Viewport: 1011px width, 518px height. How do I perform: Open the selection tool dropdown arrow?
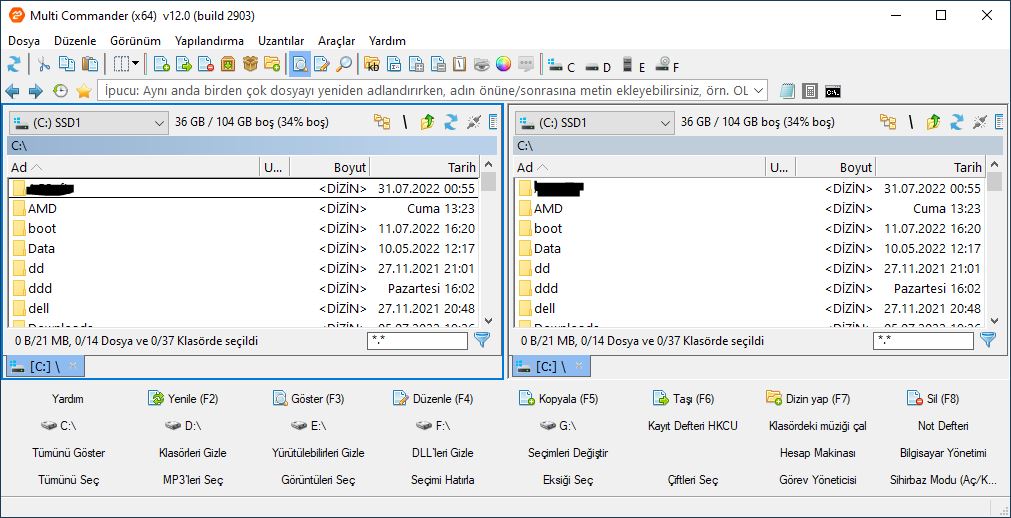pyautogui.click(x=135, y=64)
